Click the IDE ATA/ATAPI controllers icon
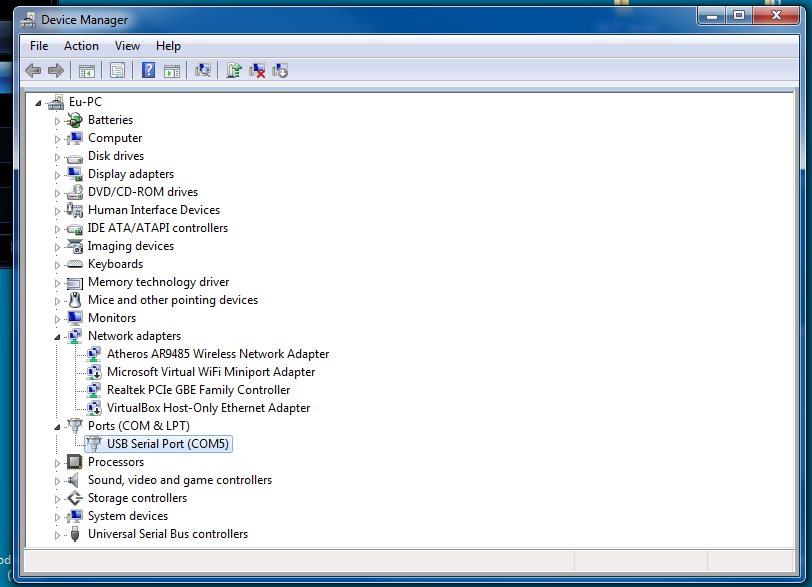Image resolution: width=812 pixels, height=587 pixels. pyautogui.click(x=75, y=228)
